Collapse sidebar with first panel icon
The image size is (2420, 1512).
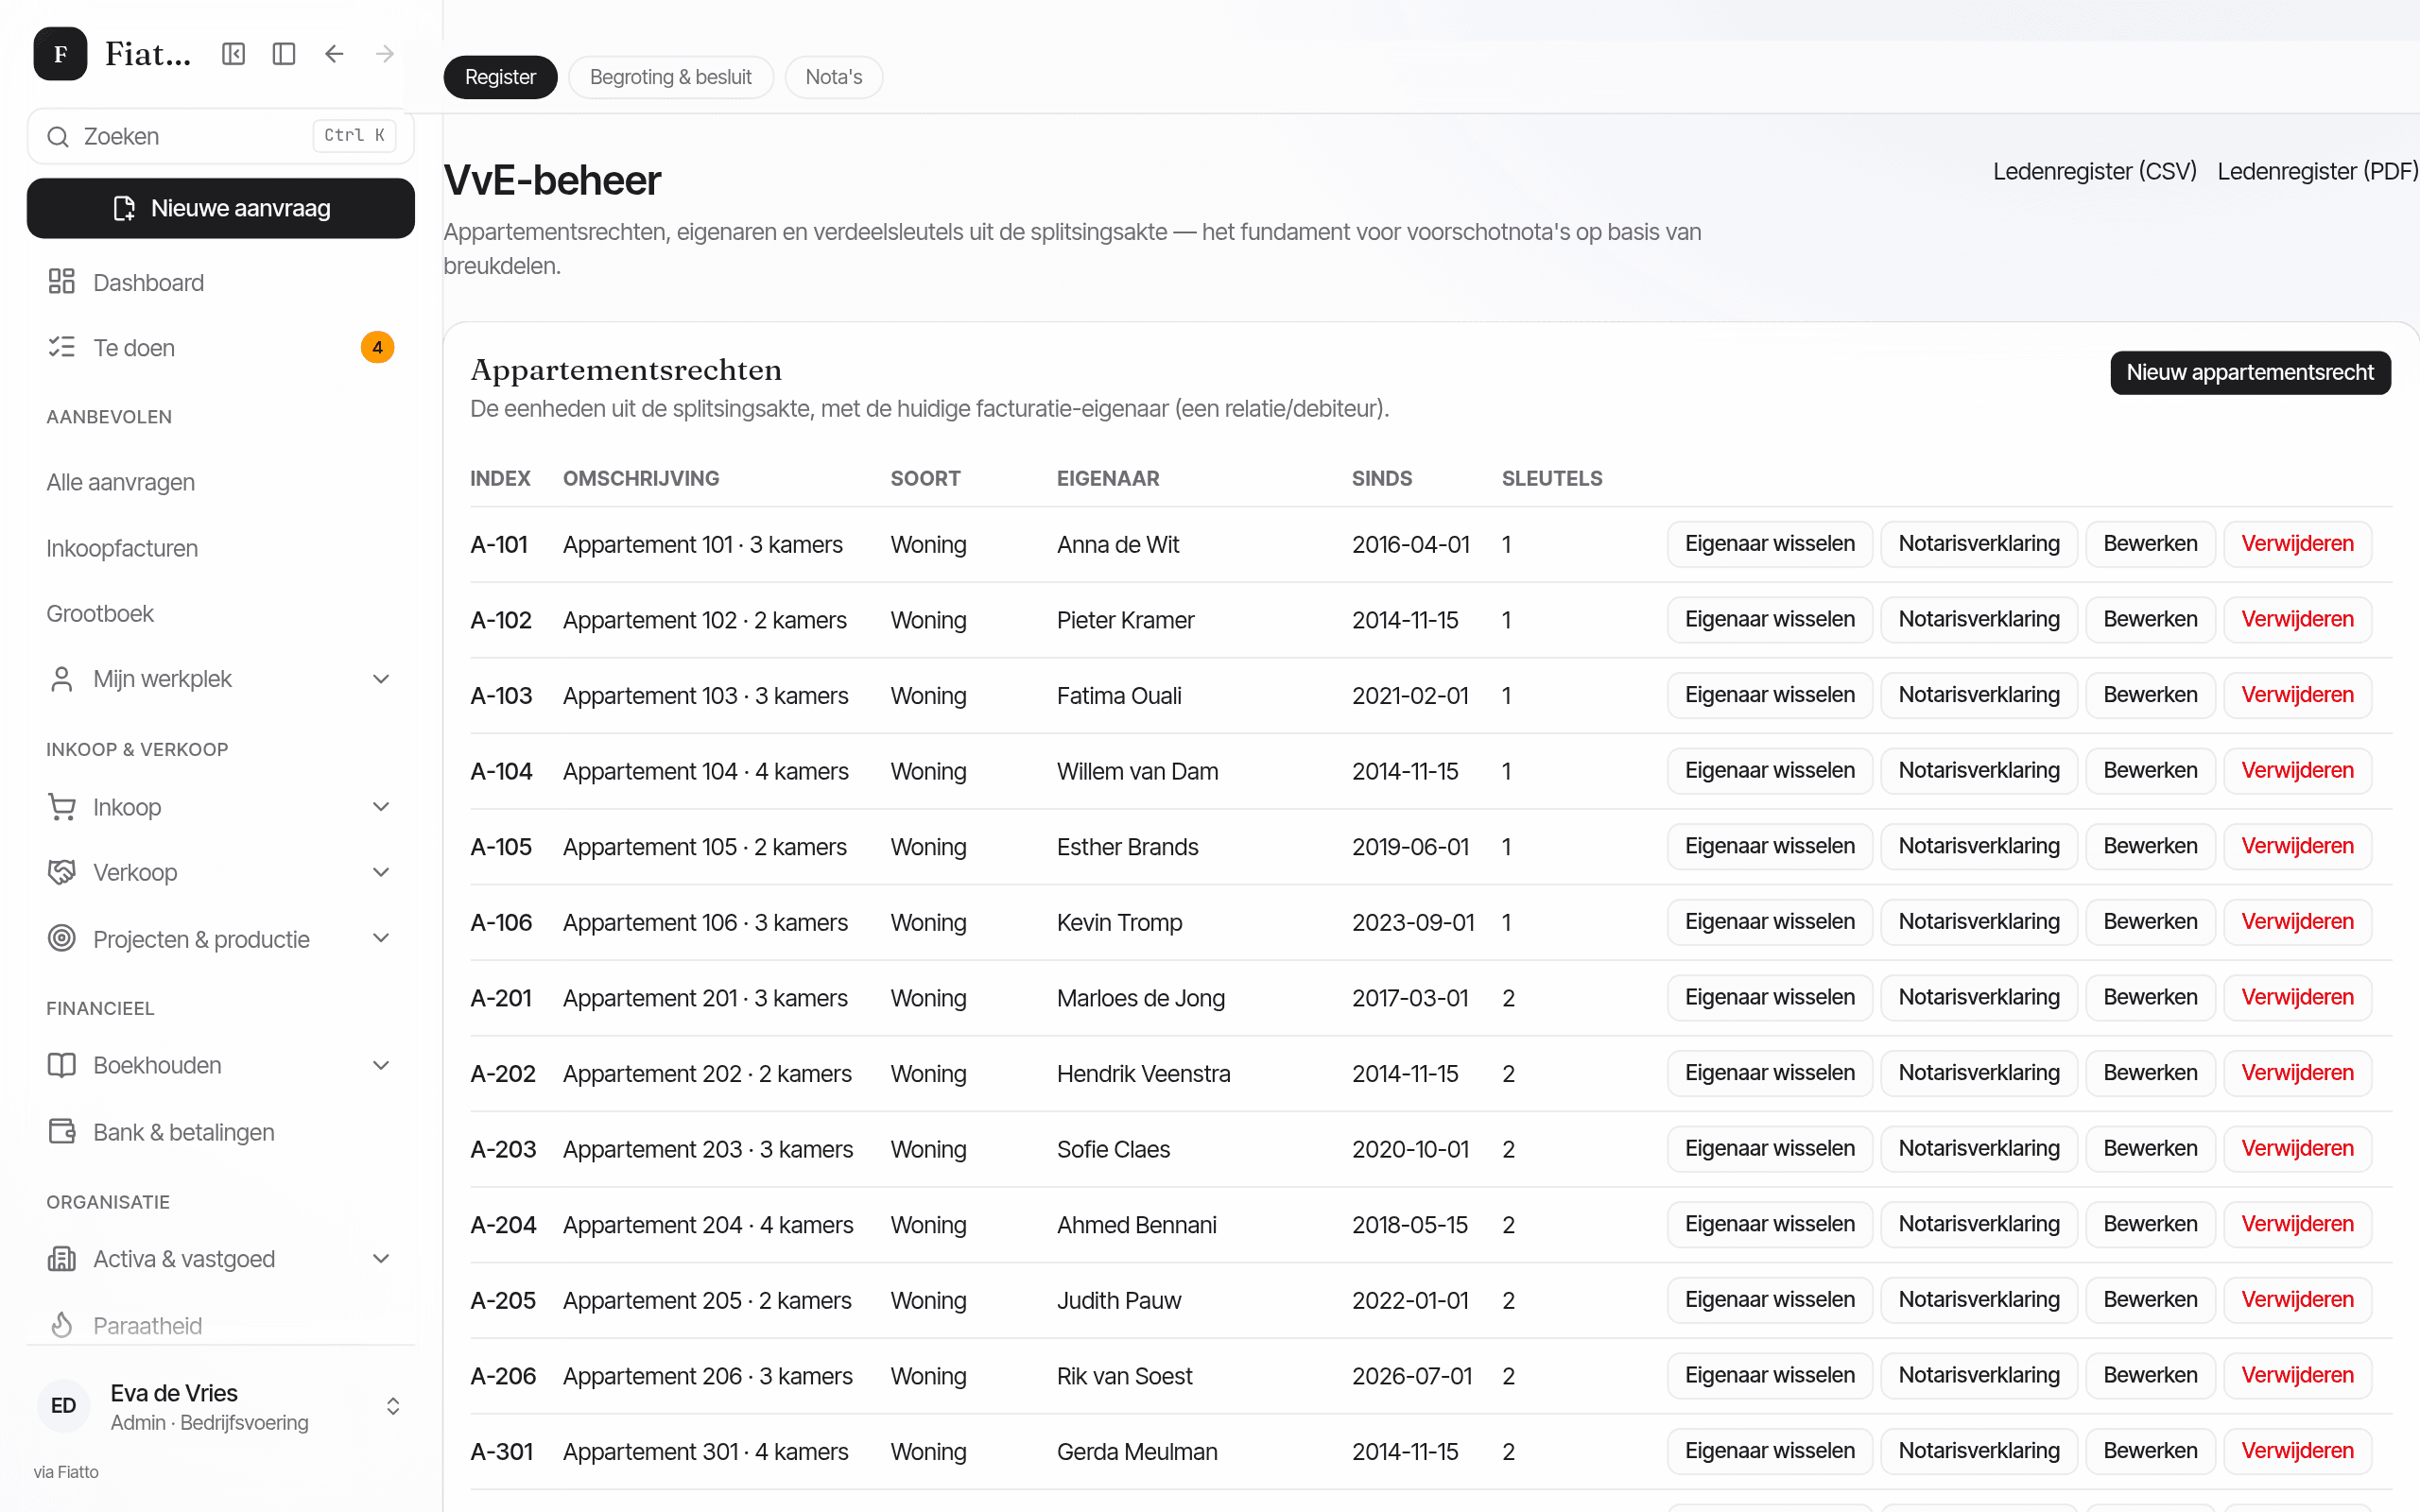click(233, 54)
